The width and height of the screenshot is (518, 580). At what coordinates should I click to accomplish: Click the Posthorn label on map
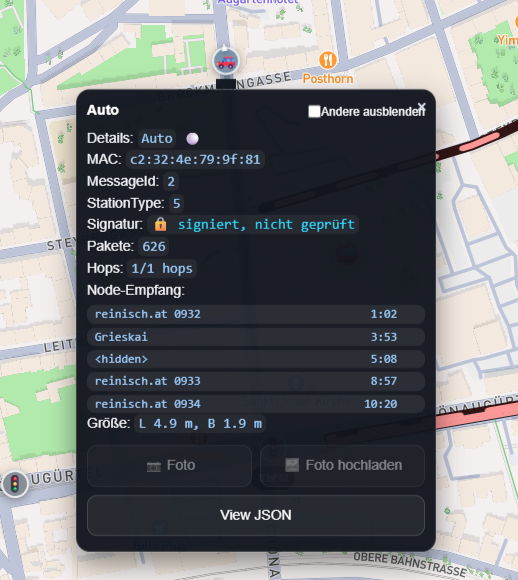click(328, 79)
